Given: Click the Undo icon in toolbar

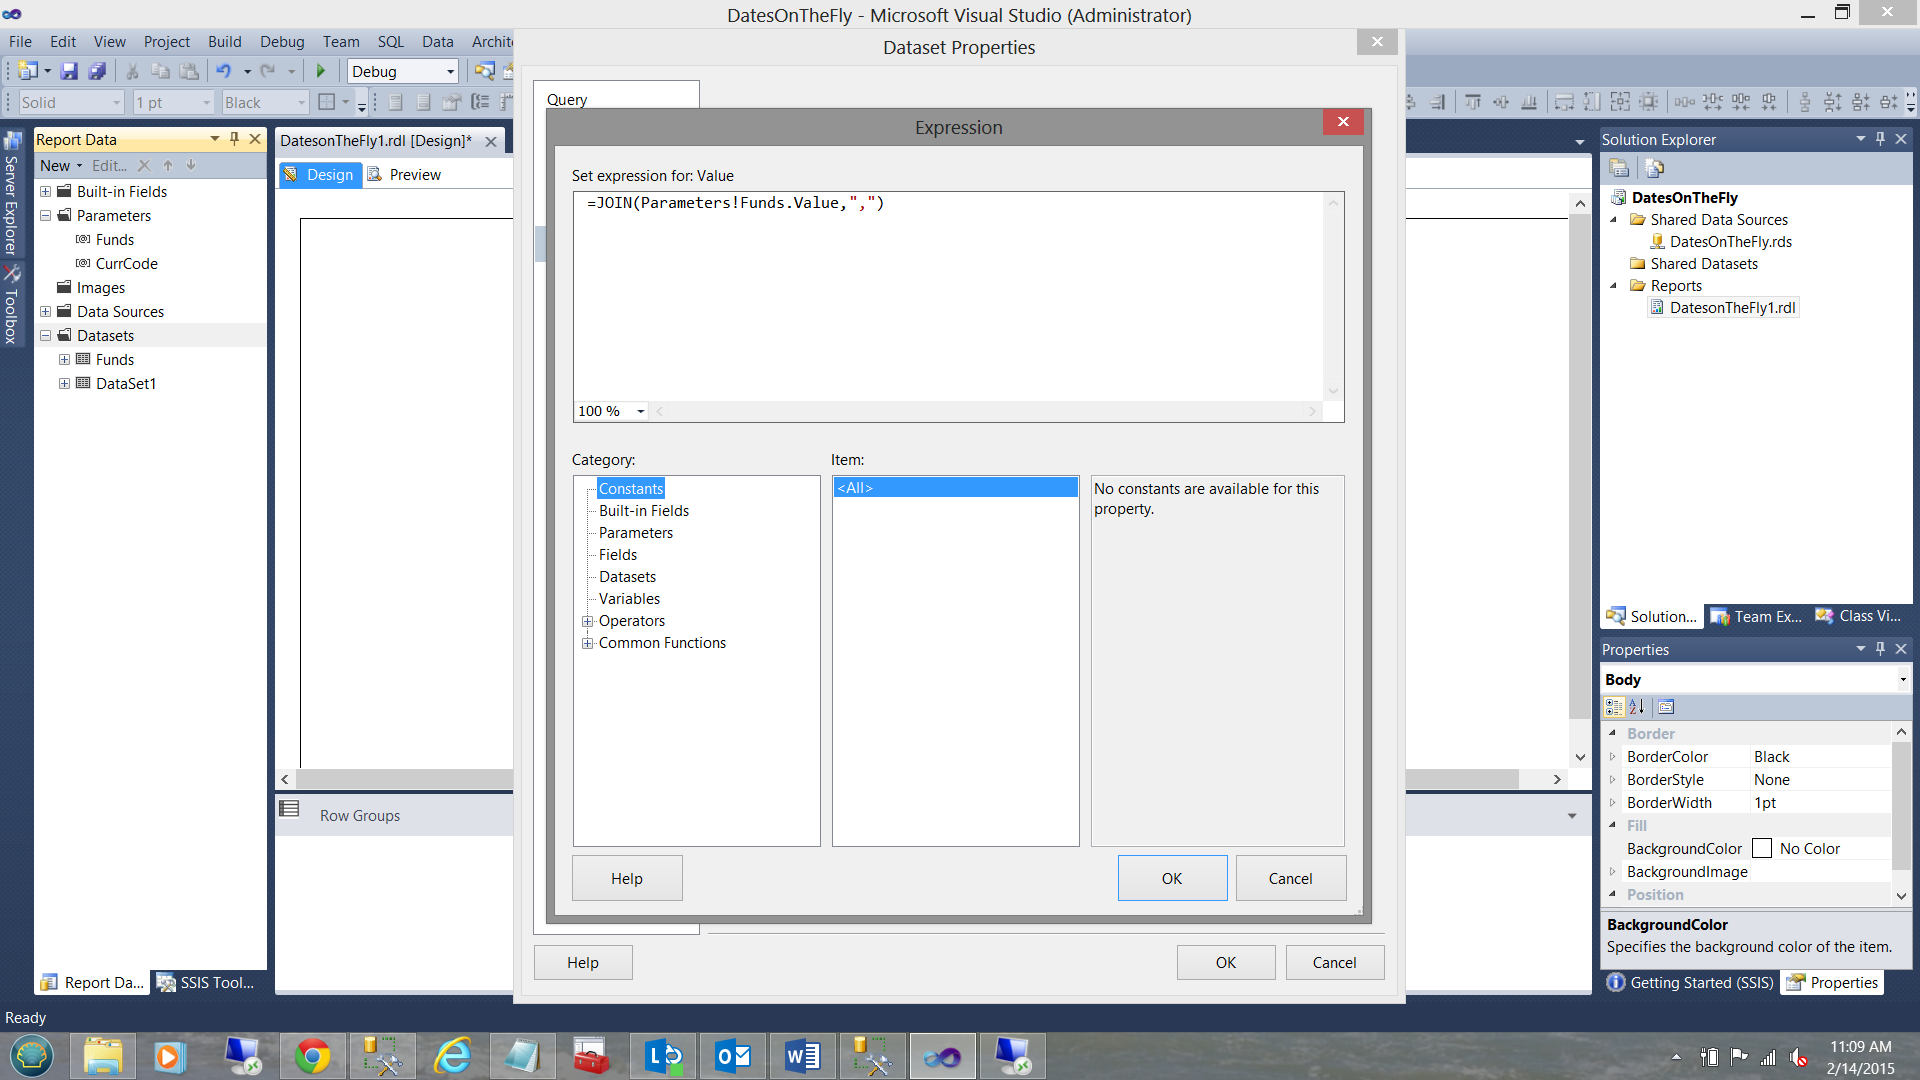Looking at the screenshot, I should (x=223, y=71).
